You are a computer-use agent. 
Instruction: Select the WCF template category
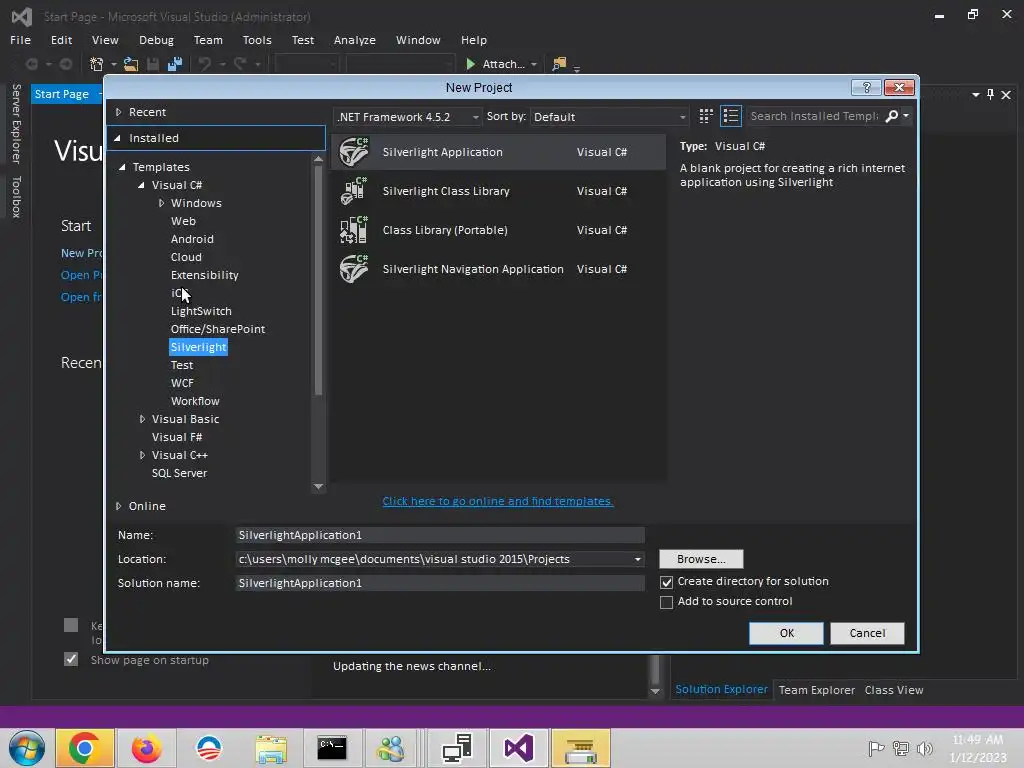click(x=182, y=383)
